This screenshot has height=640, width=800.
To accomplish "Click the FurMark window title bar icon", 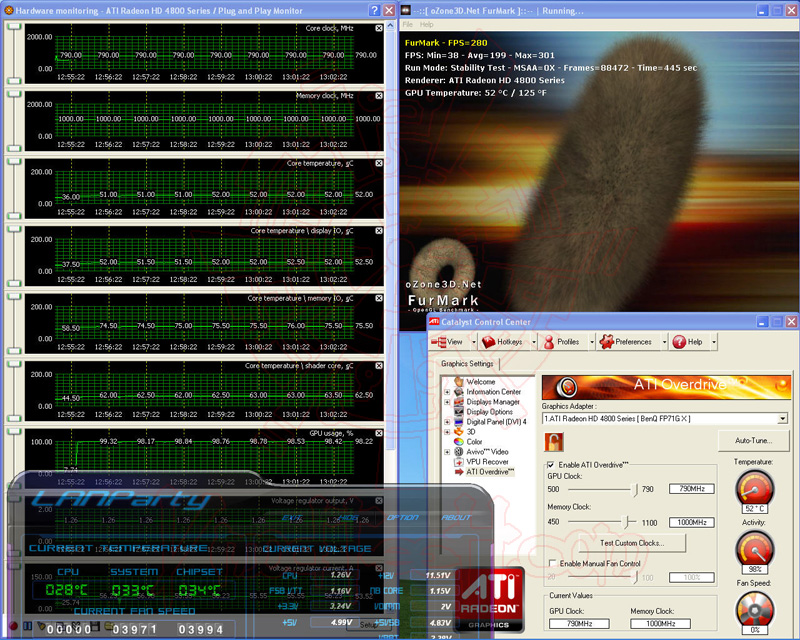I will pyautogui.click(x=406, y=10).
